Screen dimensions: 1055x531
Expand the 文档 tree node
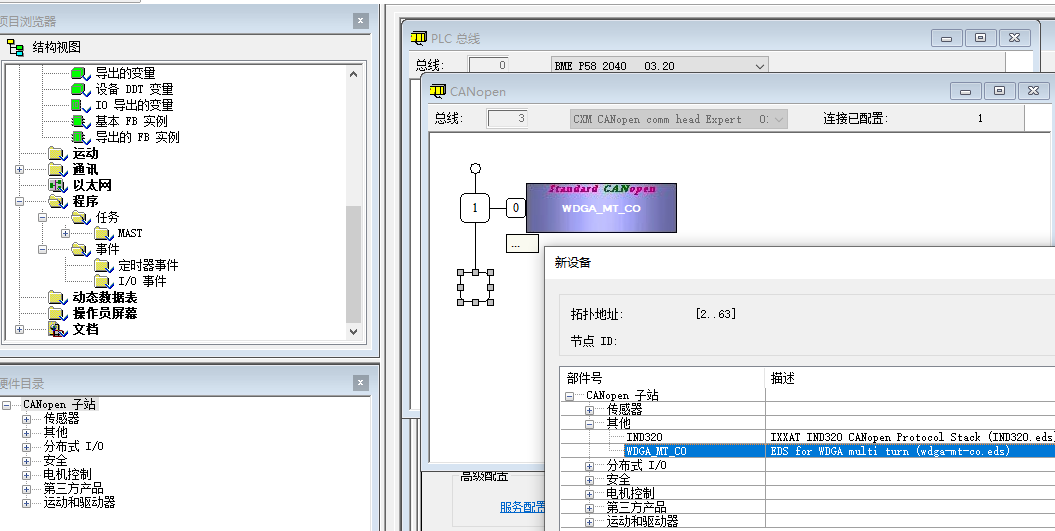point(20,330)
